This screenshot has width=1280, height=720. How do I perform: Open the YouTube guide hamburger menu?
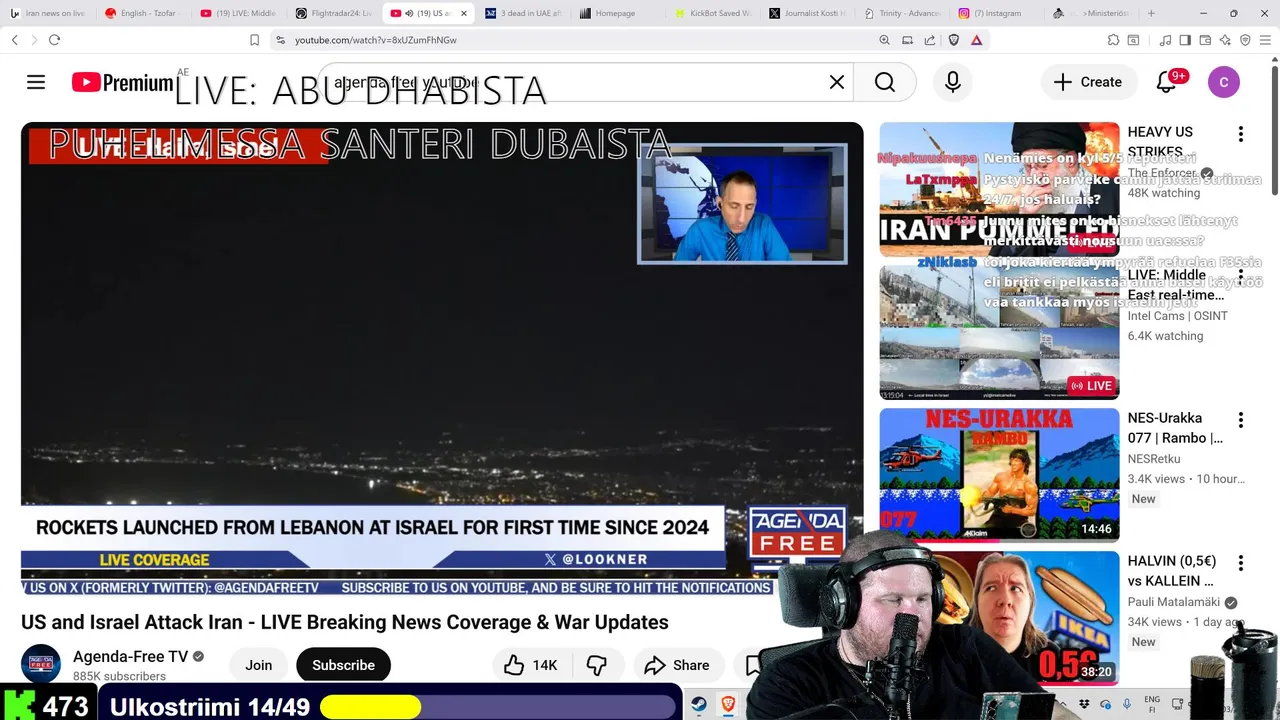[36, 82]
